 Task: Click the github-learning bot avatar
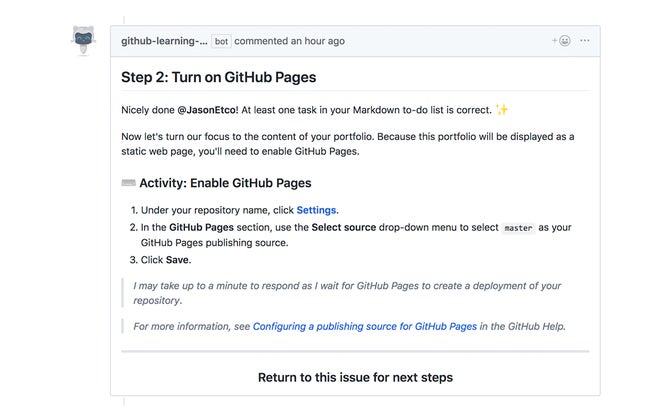pos(83,41)
